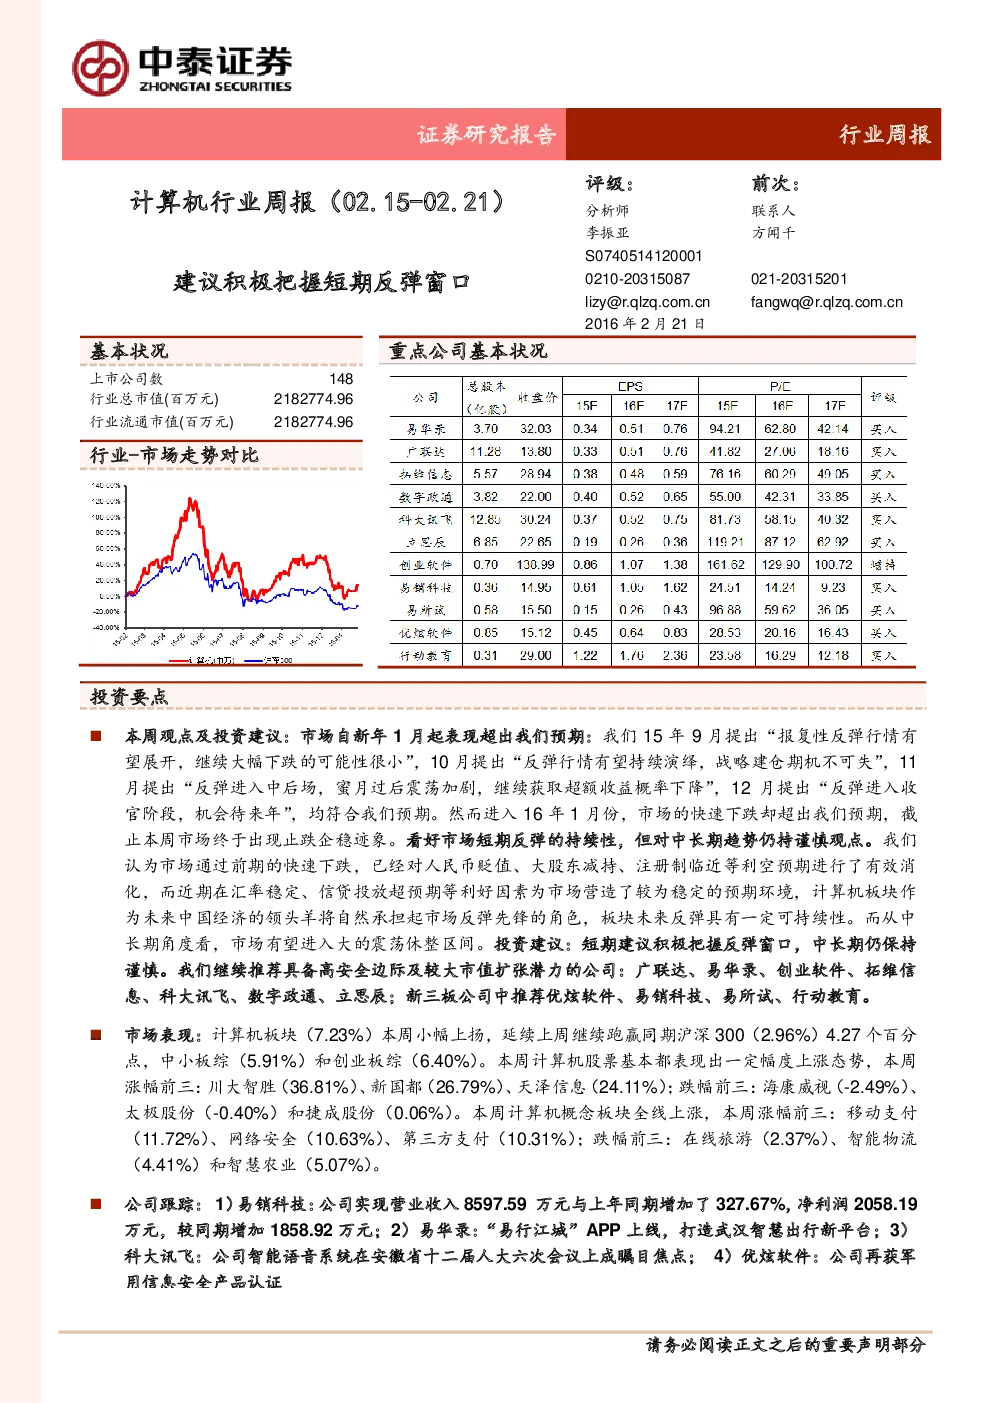Click 17F EPS value 2.36 for 行动教育
Screen dimensions: 992x1403
pyautogui.click(x=675, y=656)
